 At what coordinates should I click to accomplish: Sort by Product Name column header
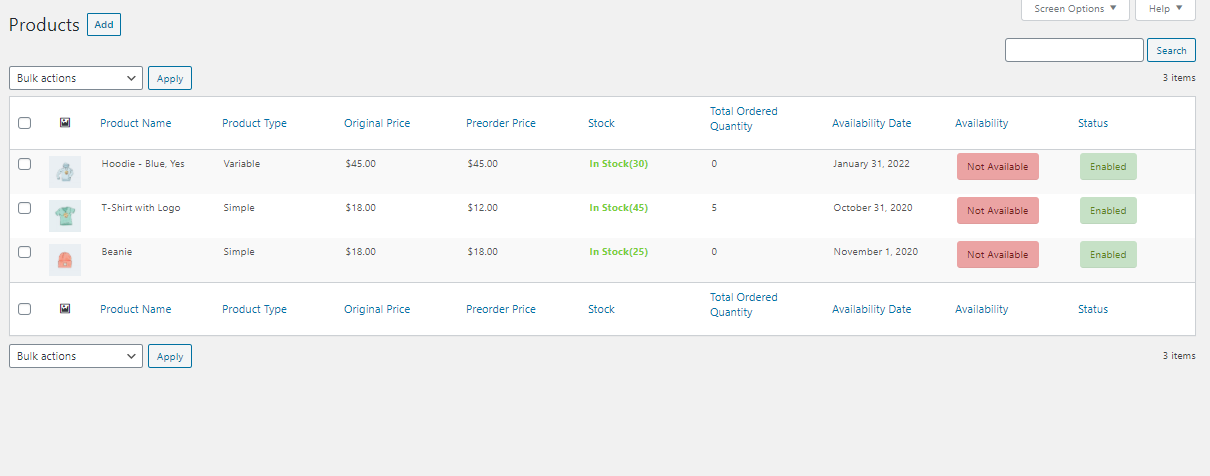tap(135, 123)
